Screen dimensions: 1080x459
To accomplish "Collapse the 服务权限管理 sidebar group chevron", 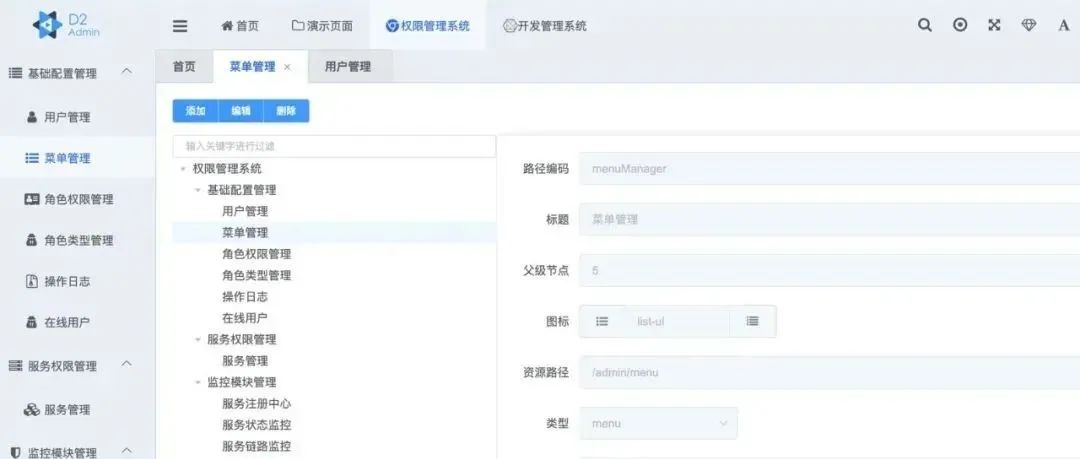I will point(127,364).
